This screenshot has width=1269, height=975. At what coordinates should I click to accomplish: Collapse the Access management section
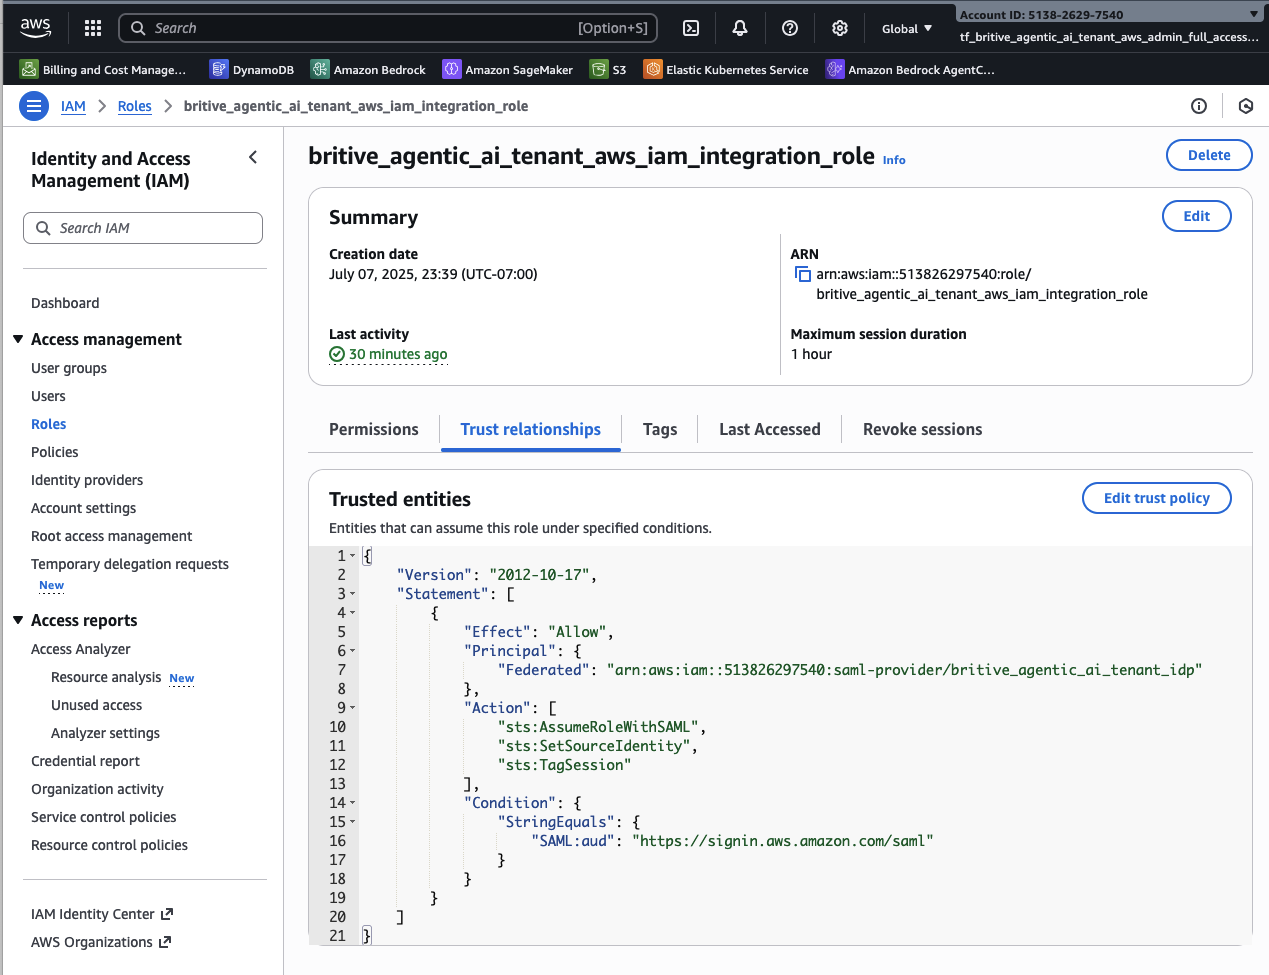coord(18,340)
